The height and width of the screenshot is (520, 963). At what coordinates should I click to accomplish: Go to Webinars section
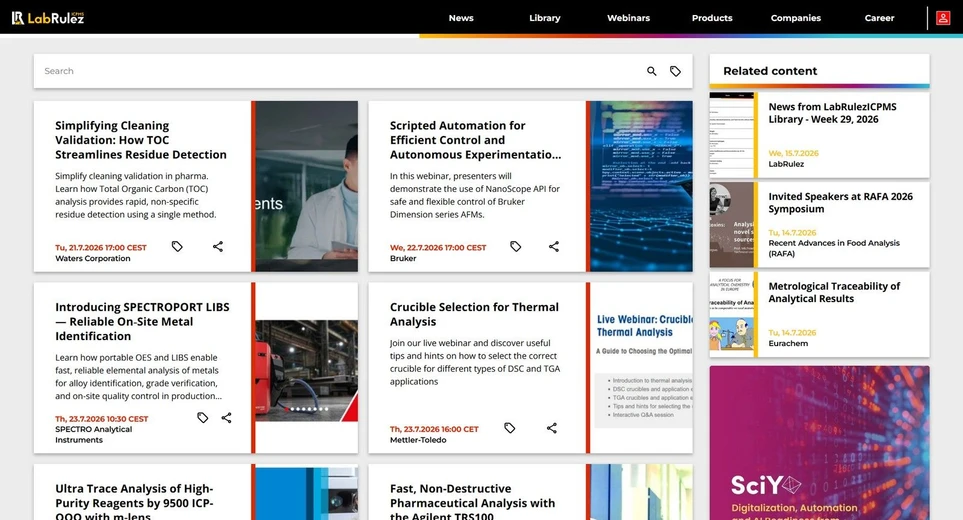coord(628,18)
